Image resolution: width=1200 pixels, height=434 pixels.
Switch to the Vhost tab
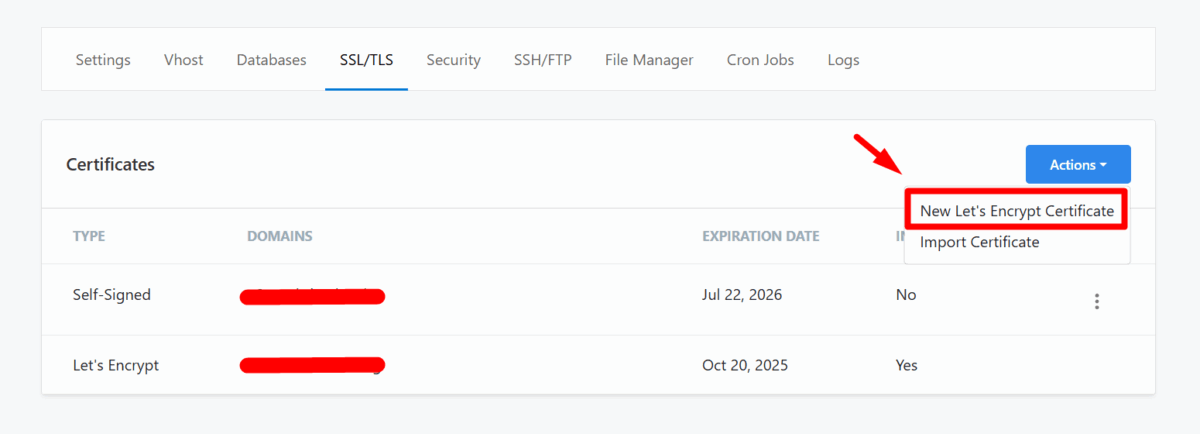184,60
